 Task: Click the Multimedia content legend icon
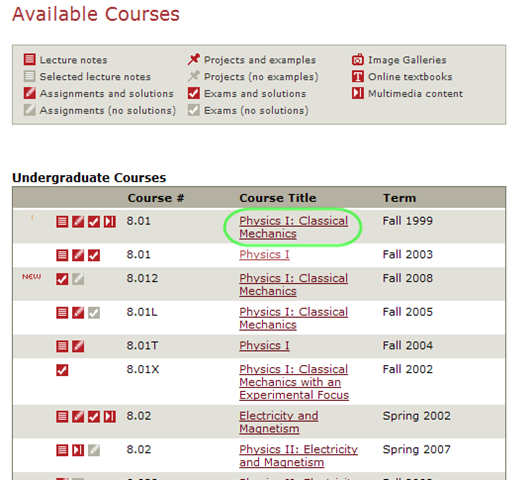358,93
